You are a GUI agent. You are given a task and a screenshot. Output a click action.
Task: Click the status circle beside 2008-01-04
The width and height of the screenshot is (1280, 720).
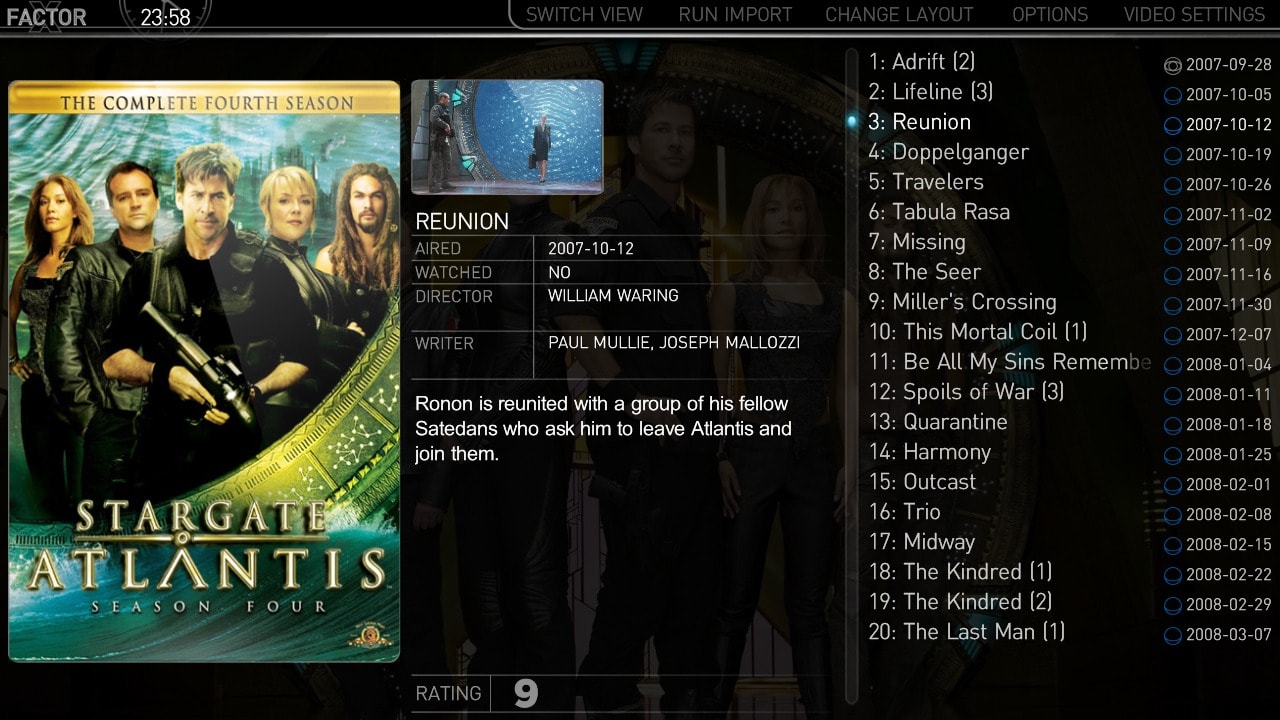pyautogui.click(x=1173, y=366)
